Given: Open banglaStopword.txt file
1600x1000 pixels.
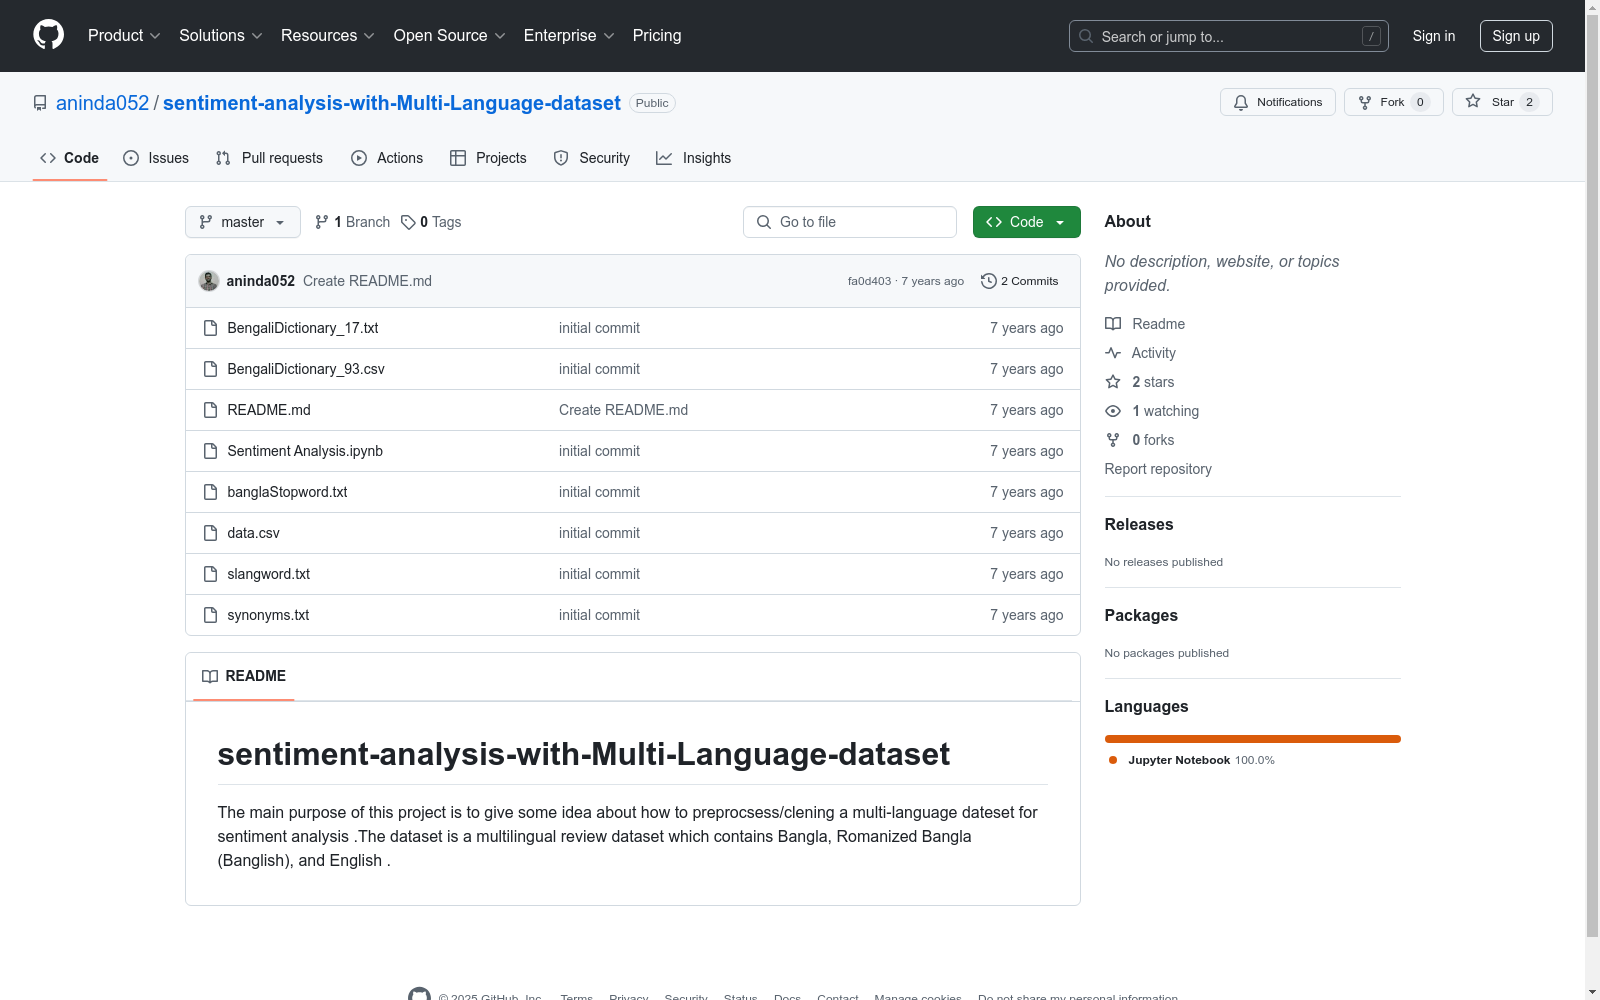Looking at the screenshot, I should [287, 492].
